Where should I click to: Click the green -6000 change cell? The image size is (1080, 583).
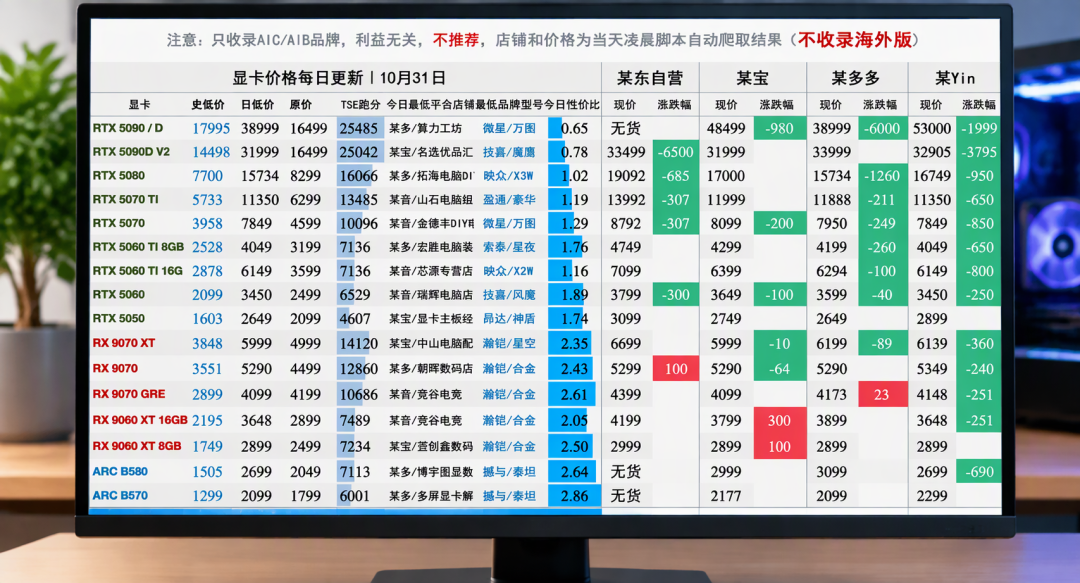coord(882,128)
